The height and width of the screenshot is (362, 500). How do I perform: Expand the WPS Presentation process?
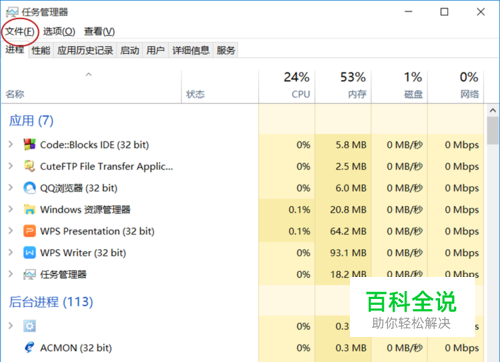(x=11, y=231)
